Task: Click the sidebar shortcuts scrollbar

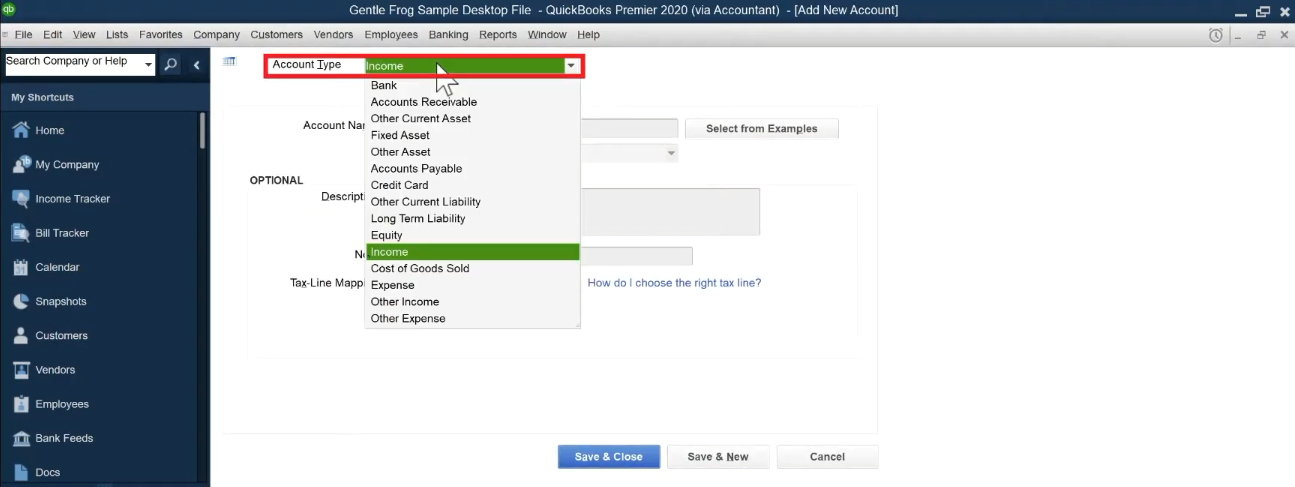Action: click(x=203, y=131)
